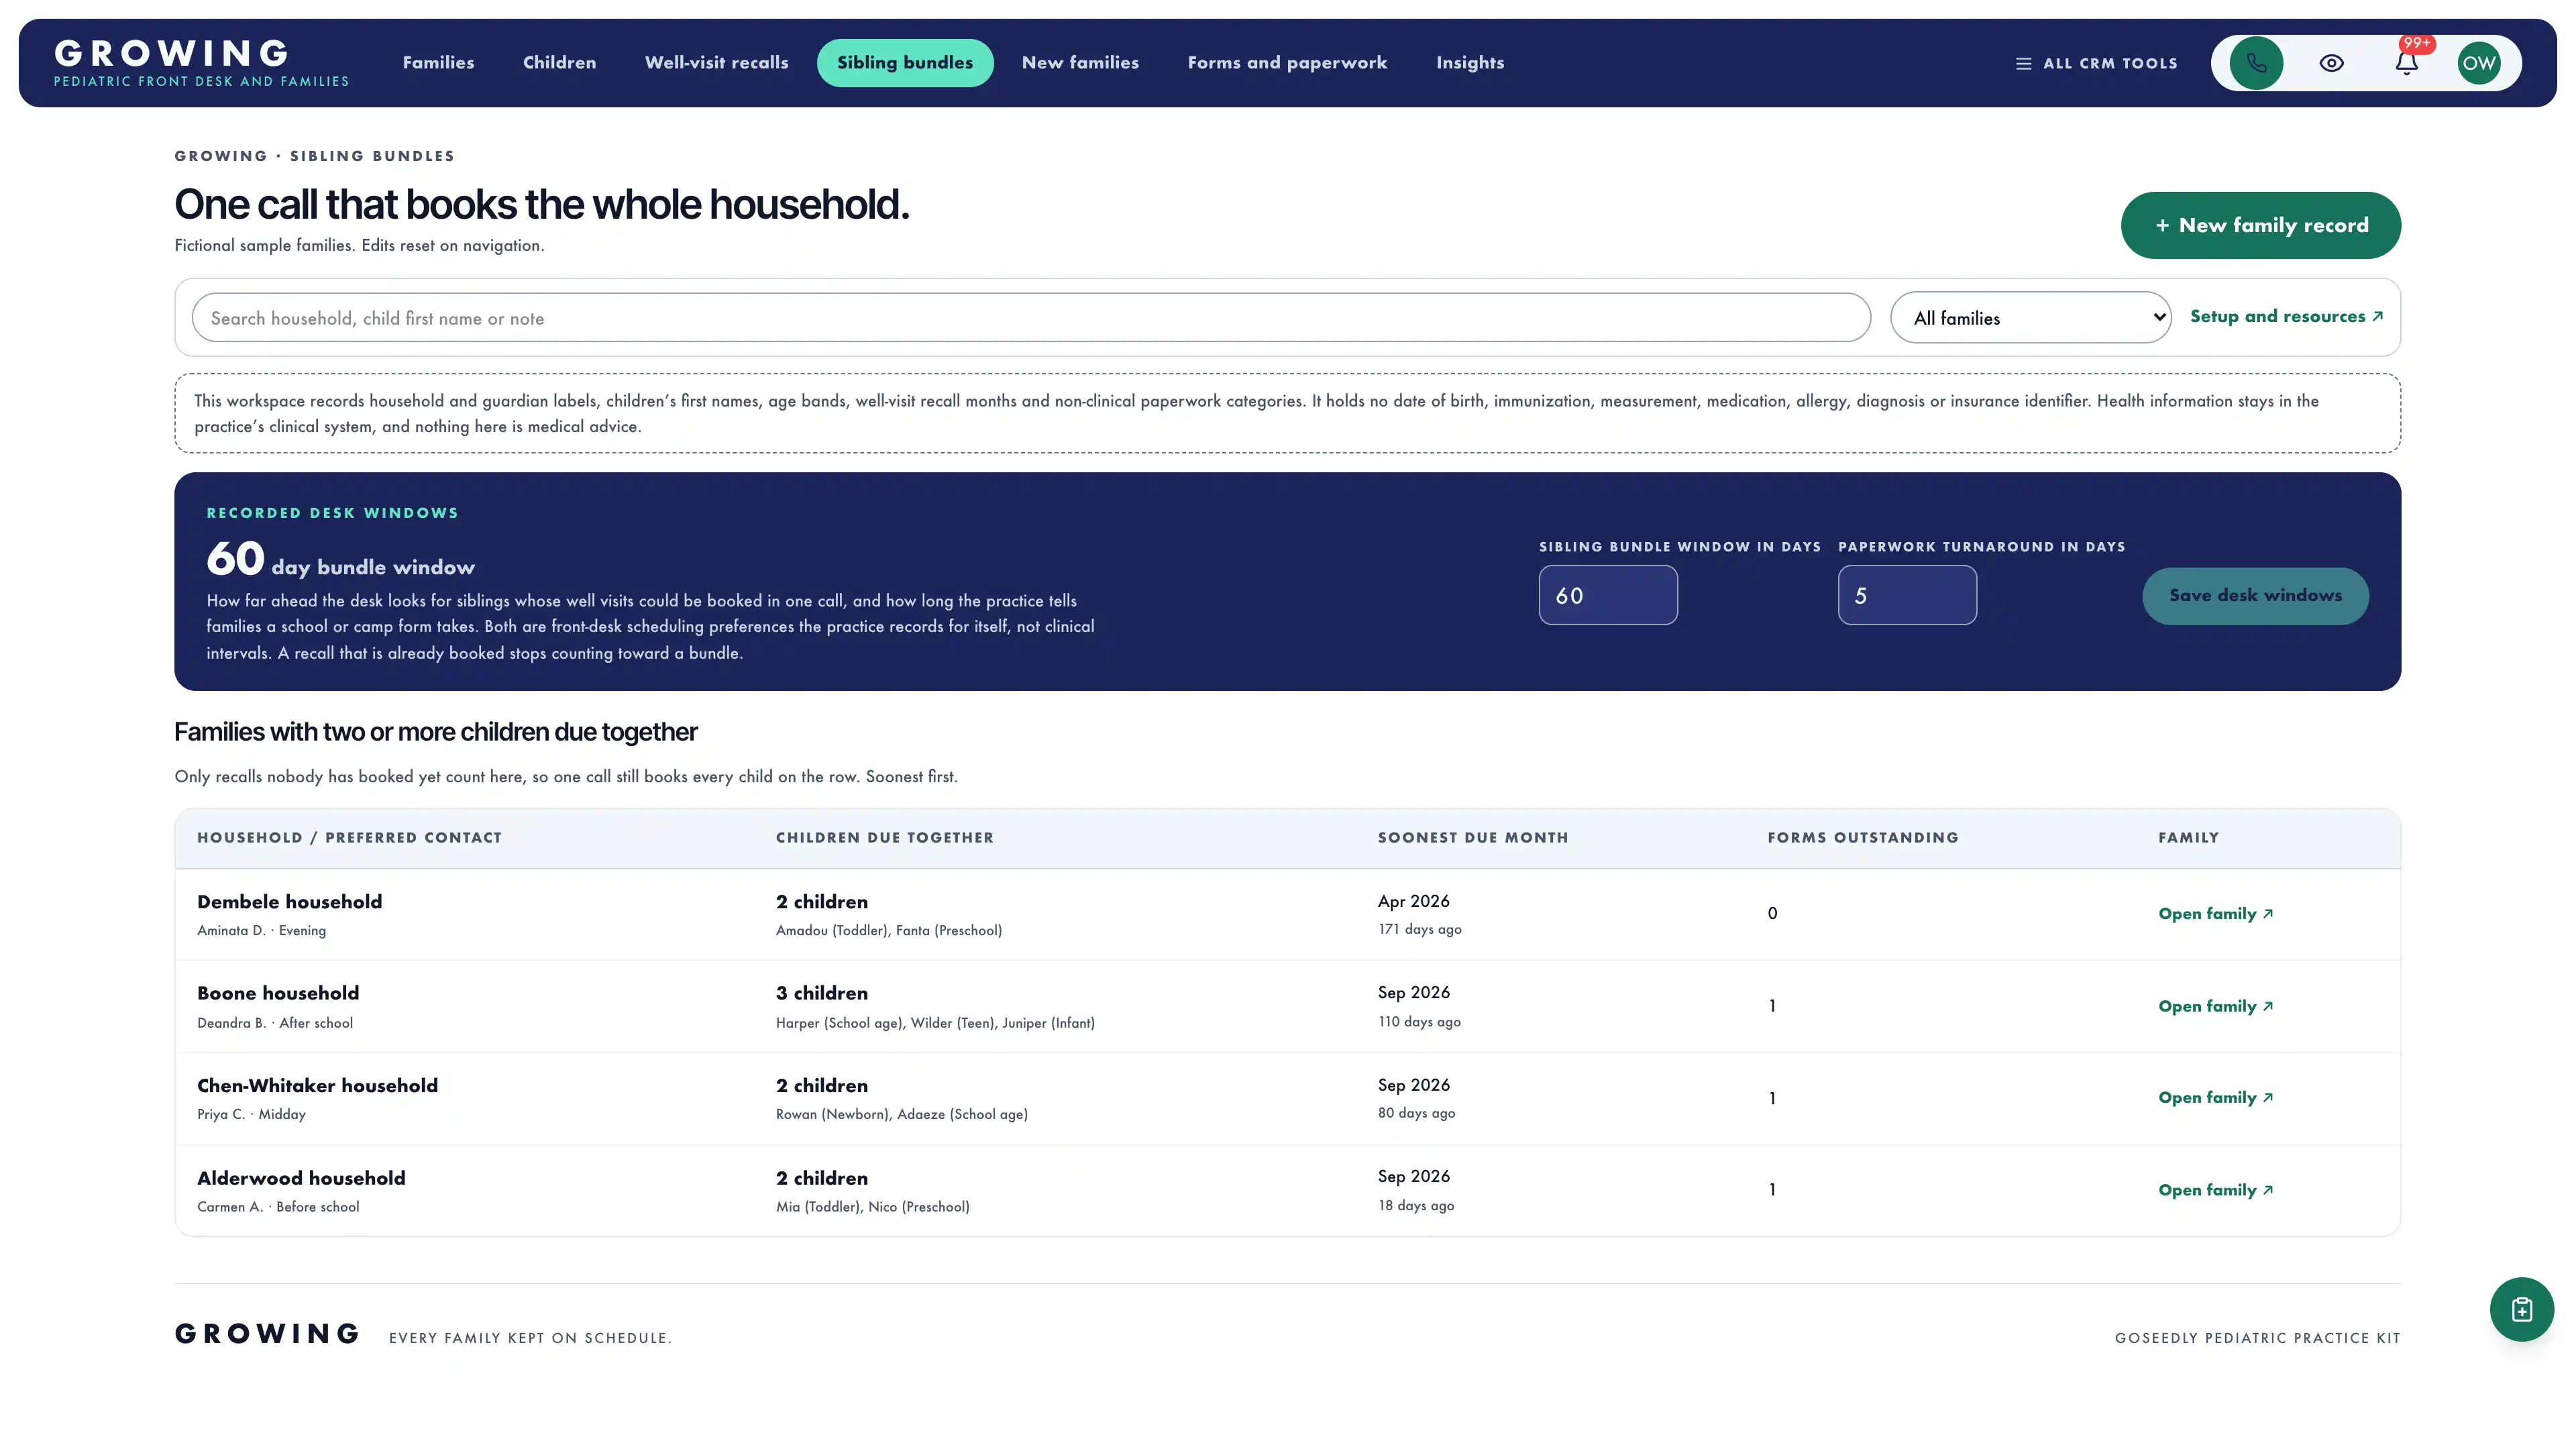
Task: Select the Sibling bundles tab
Action: (904, 63)
